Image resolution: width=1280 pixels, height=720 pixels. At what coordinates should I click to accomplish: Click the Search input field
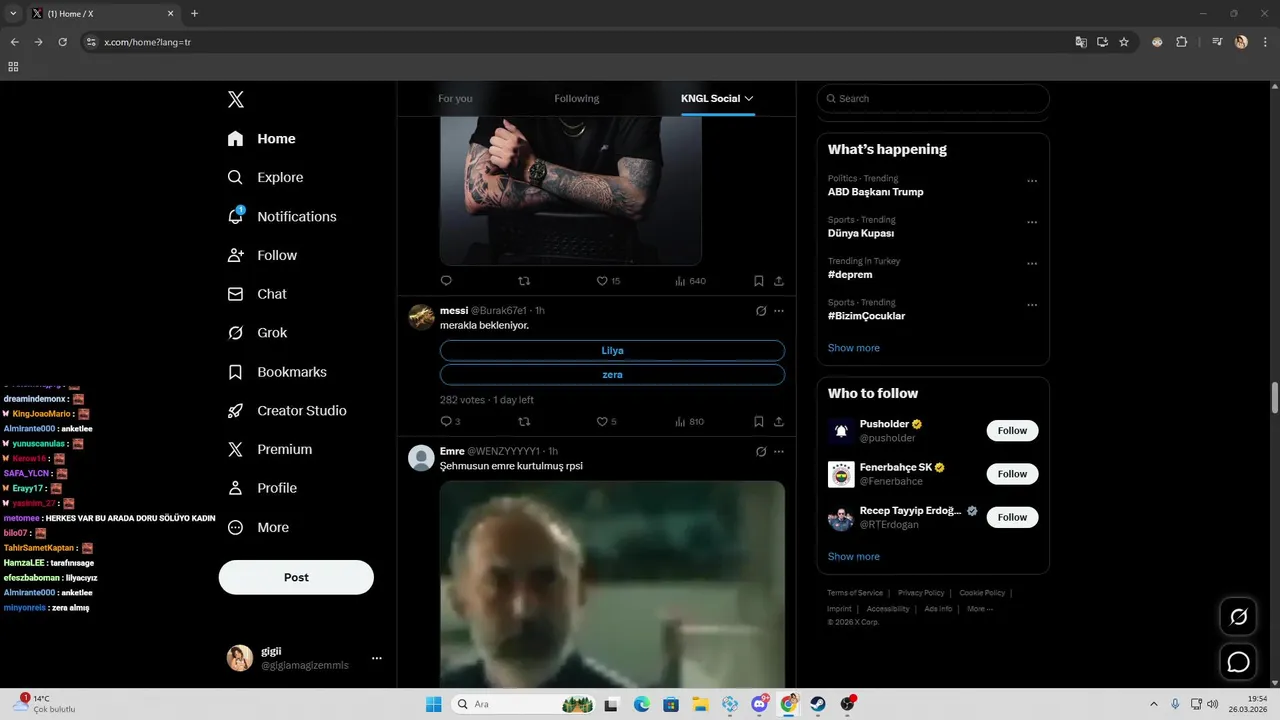click(x=933, y=99)
